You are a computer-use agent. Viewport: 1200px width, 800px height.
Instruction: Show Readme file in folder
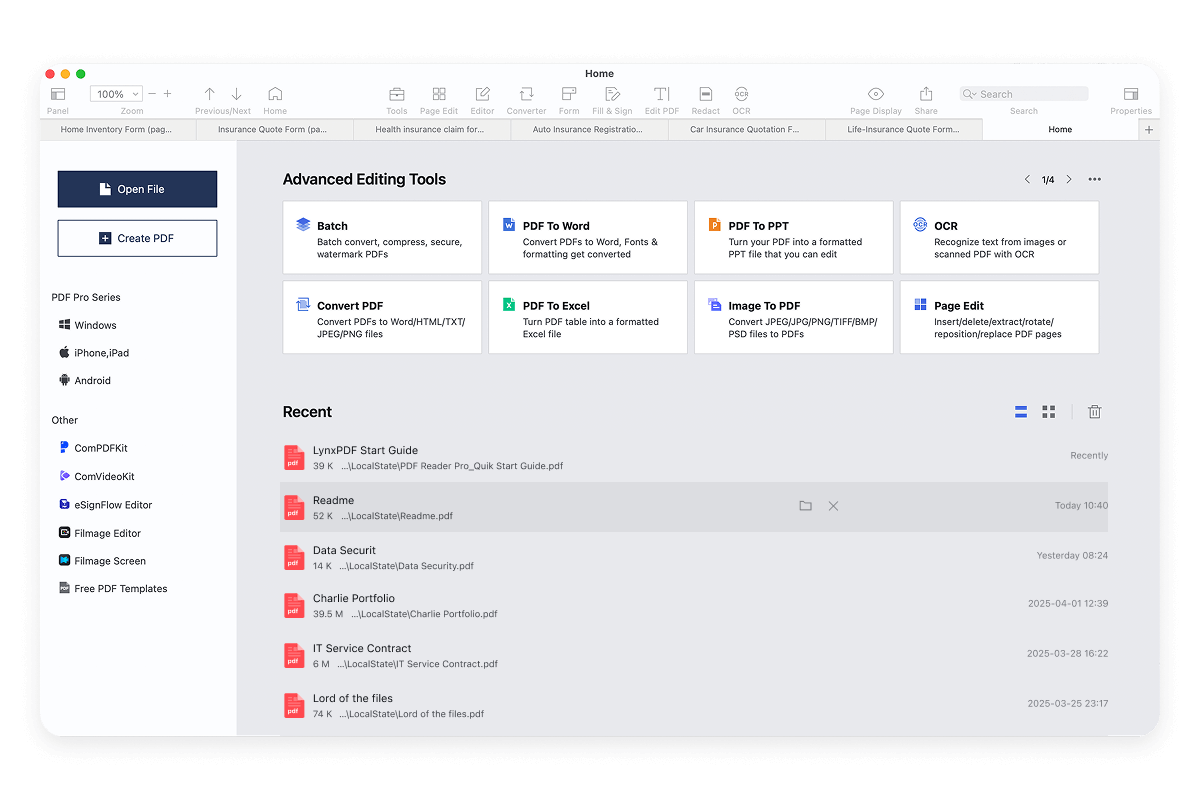(805, 506)
